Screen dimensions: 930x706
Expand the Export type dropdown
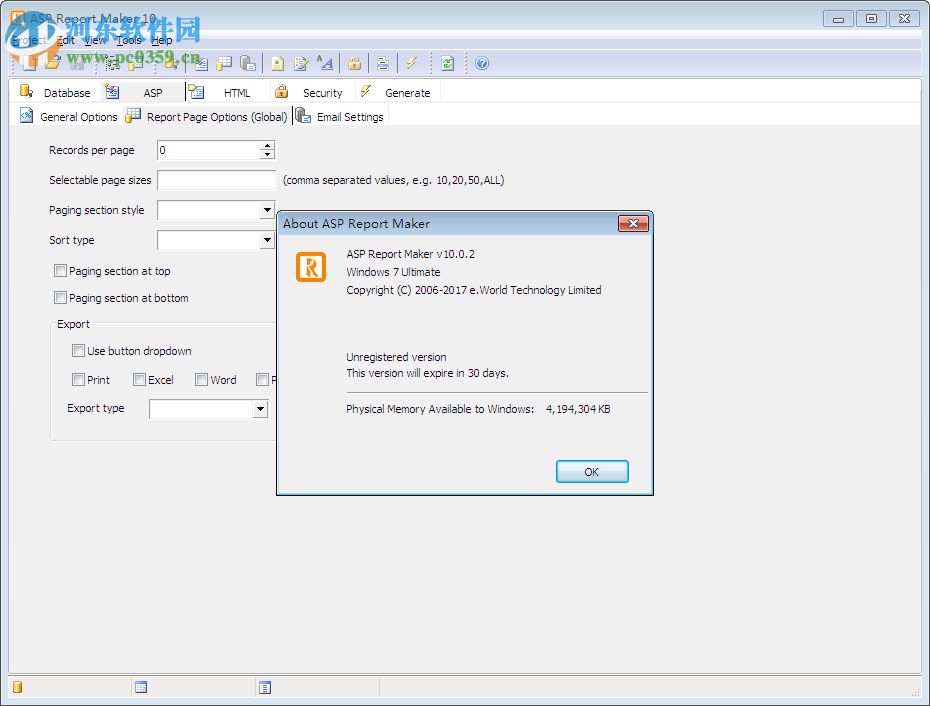click(x=260, y=409)
